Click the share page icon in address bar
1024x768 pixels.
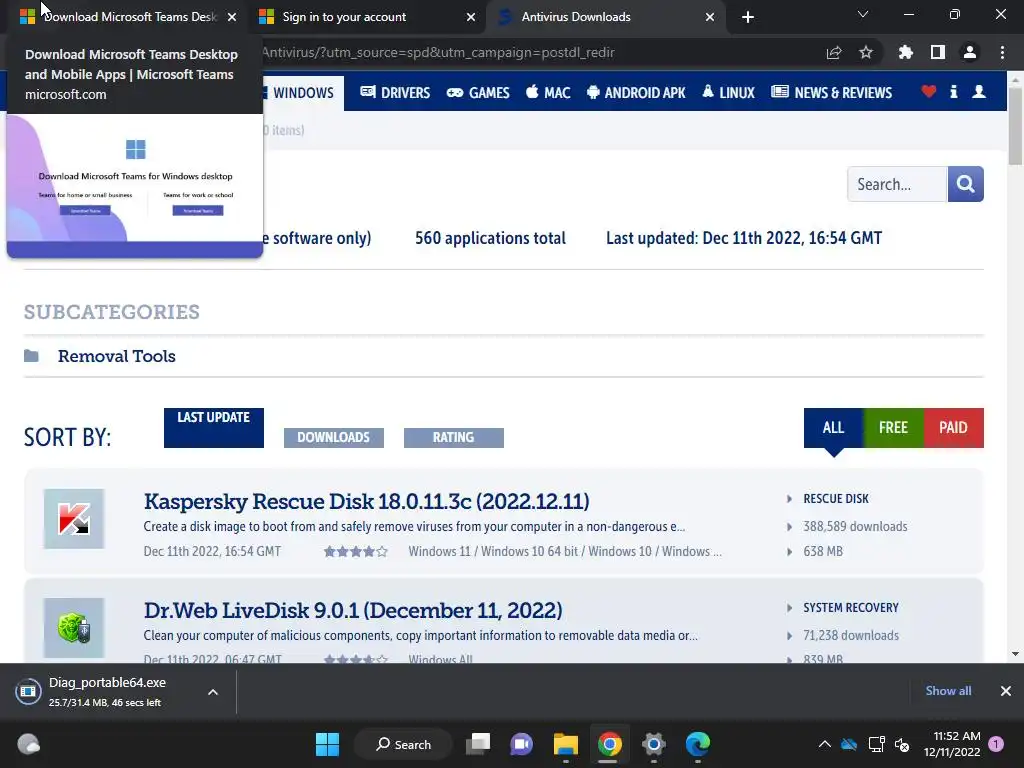click(834, 53)
